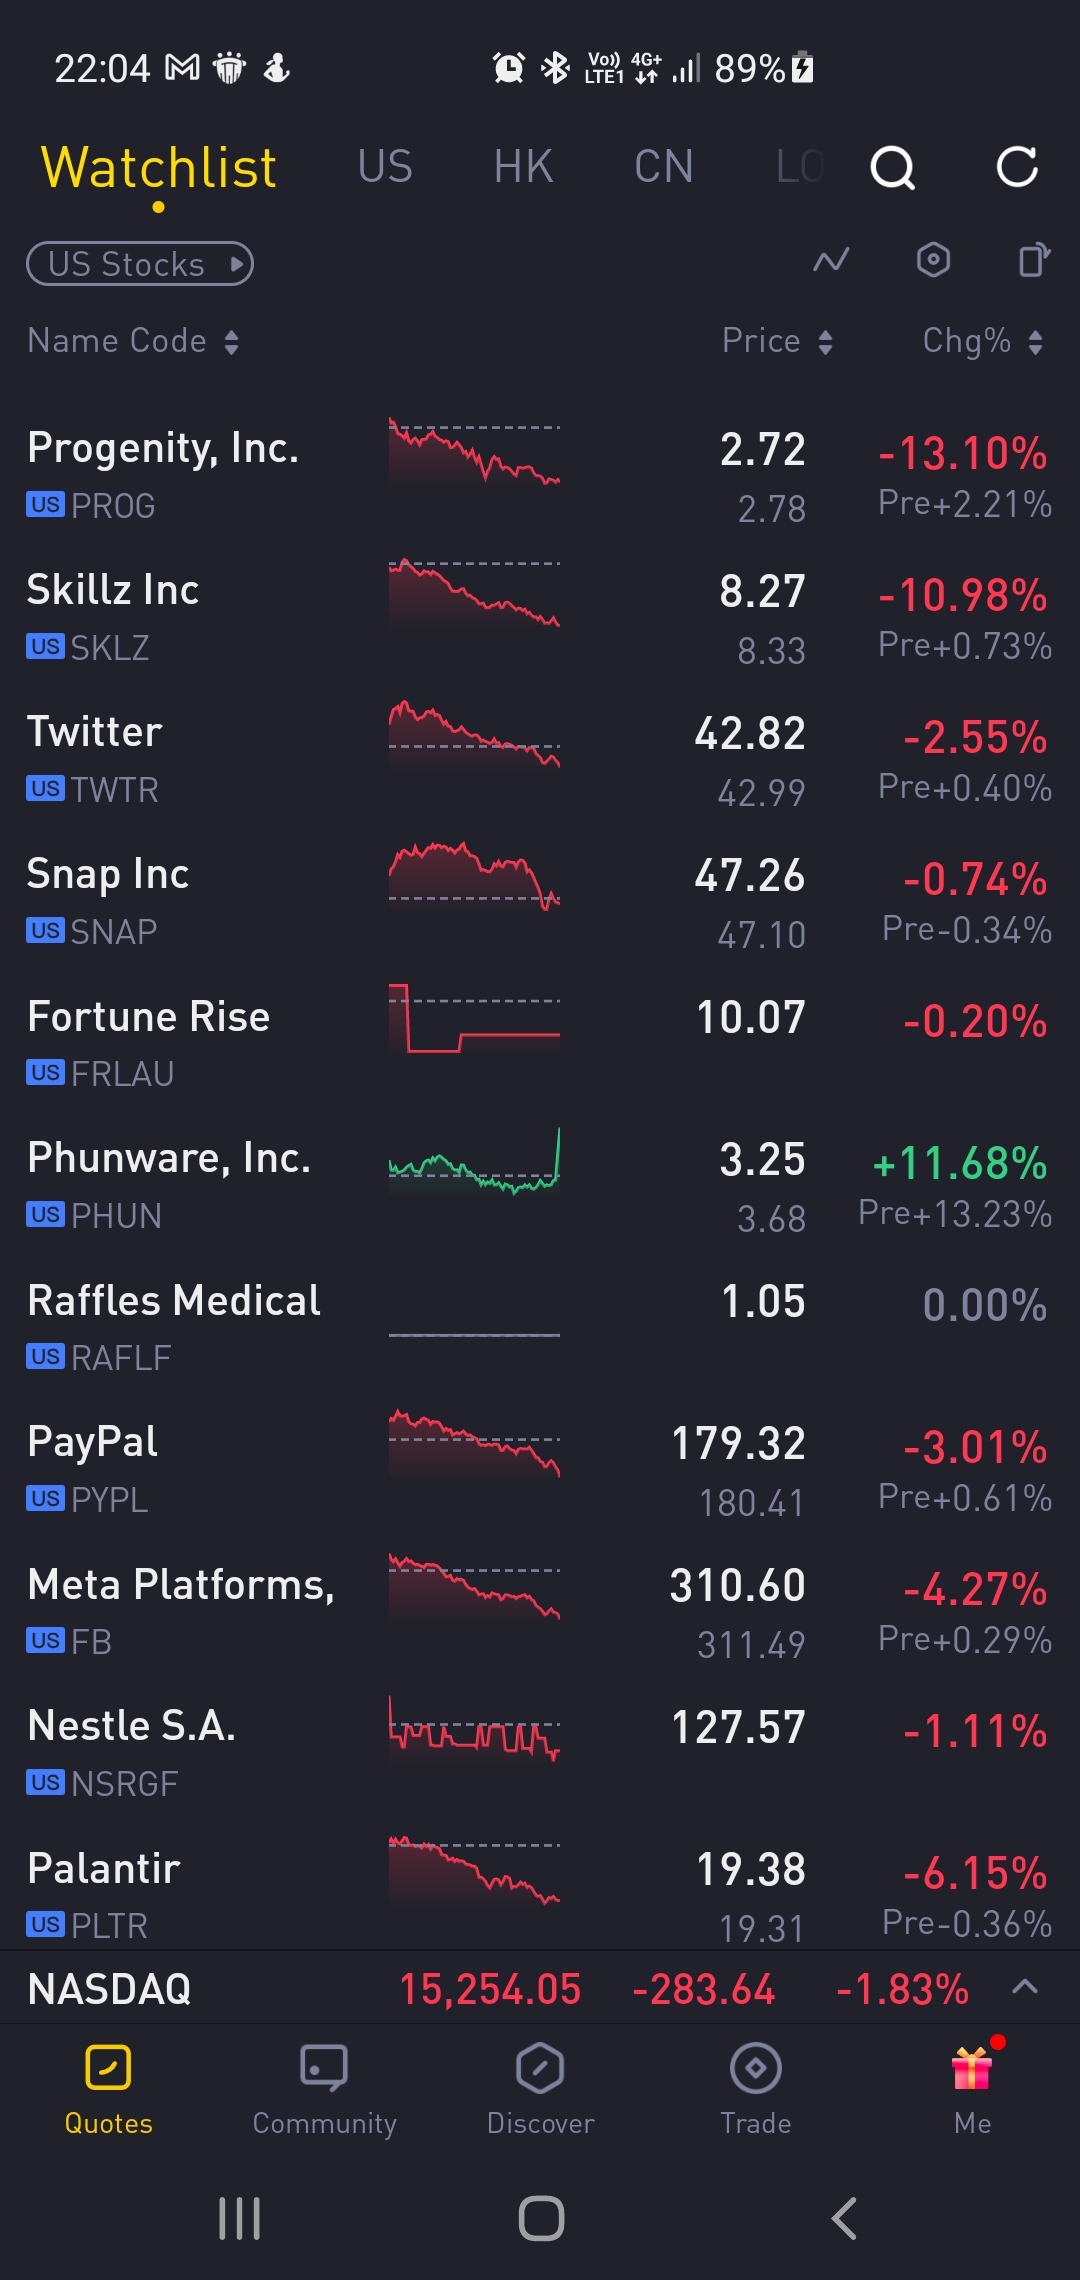1080x2280 pixels.
Task: Tap the Android home navigation button
Action: [541, 2218]
